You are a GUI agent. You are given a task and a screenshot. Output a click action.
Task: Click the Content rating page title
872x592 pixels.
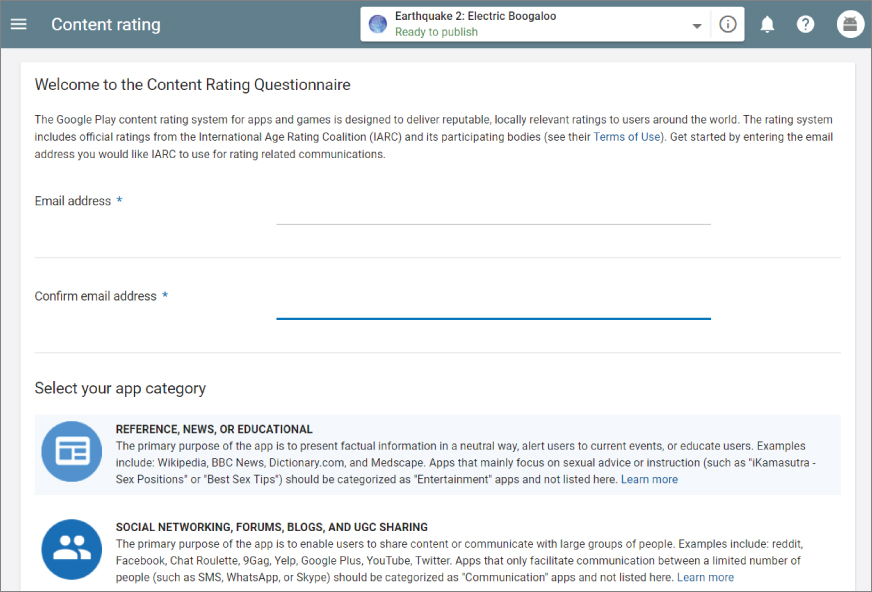(x=105, y=24)
